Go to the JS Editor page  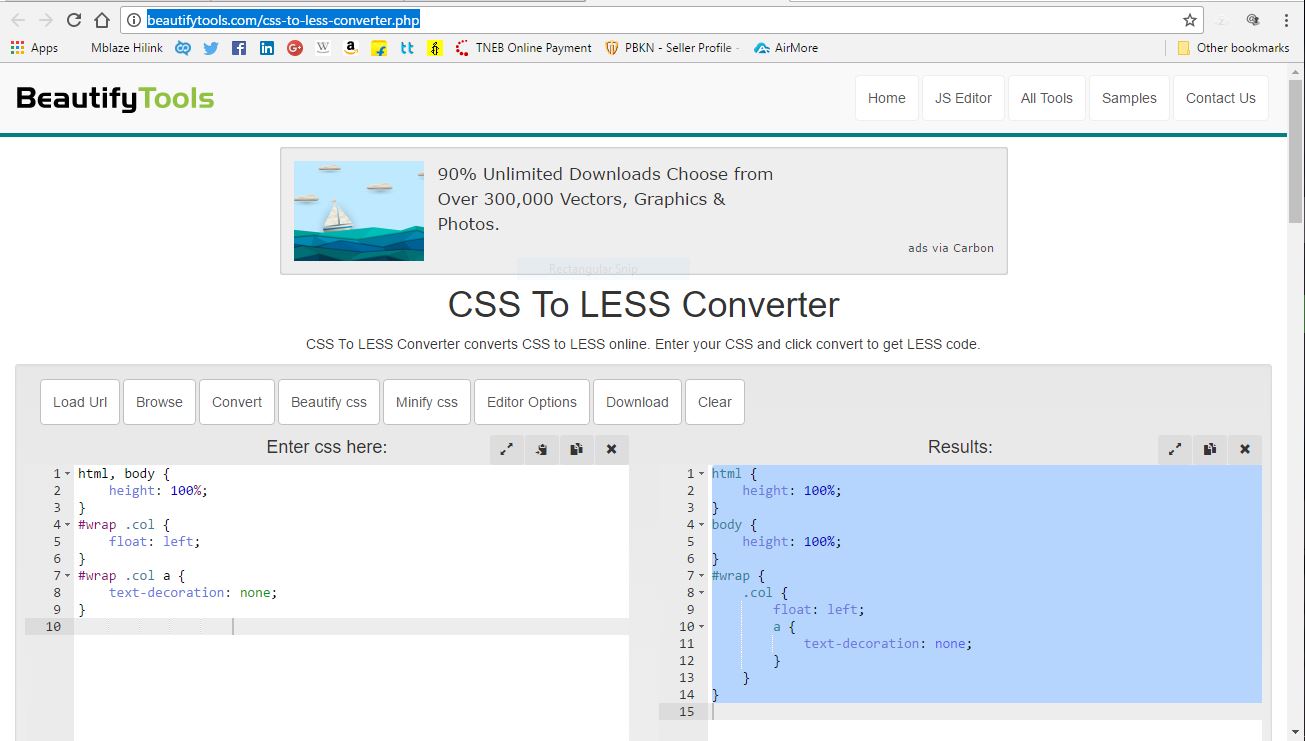(963, 98)
